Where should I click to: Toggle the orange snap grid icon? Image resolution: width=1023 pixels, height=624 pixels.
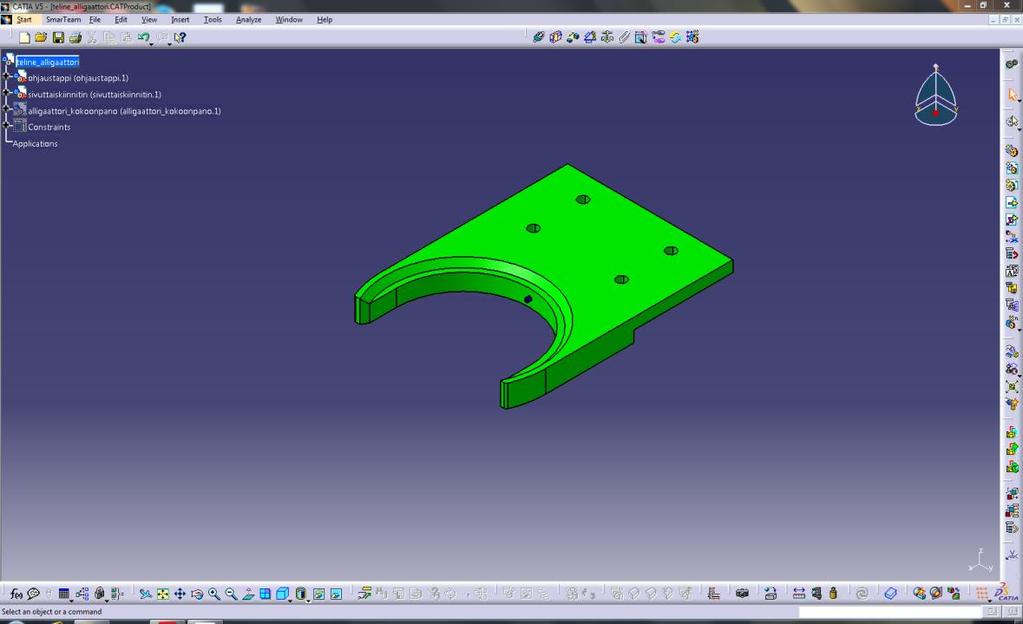982,593
